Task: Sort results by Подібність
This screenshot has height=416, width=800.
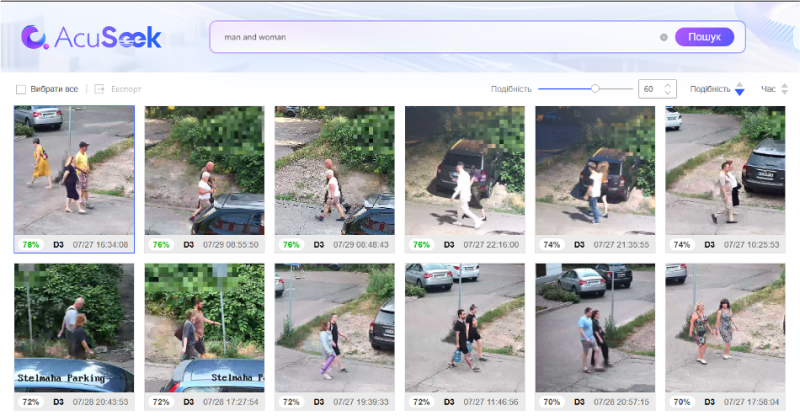Action: coord(710,89)
